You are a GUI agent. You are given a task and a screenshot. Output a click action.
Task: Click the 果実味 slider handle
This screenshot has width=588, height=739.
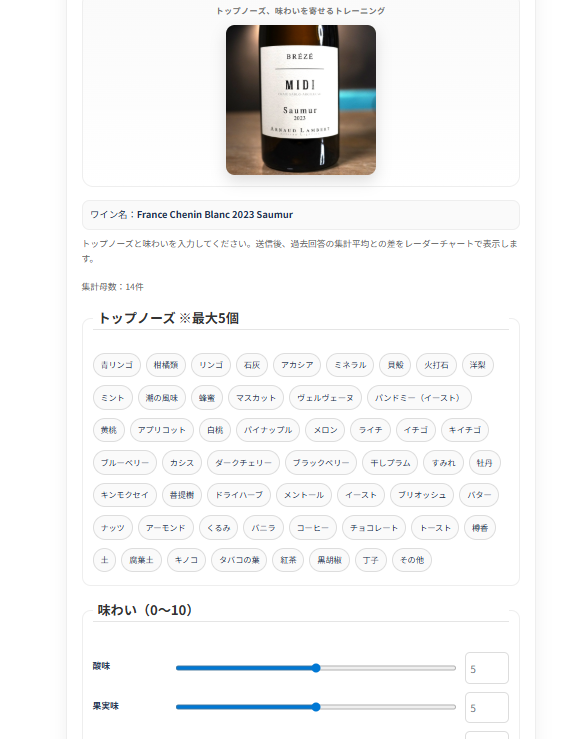pos(316,707)
